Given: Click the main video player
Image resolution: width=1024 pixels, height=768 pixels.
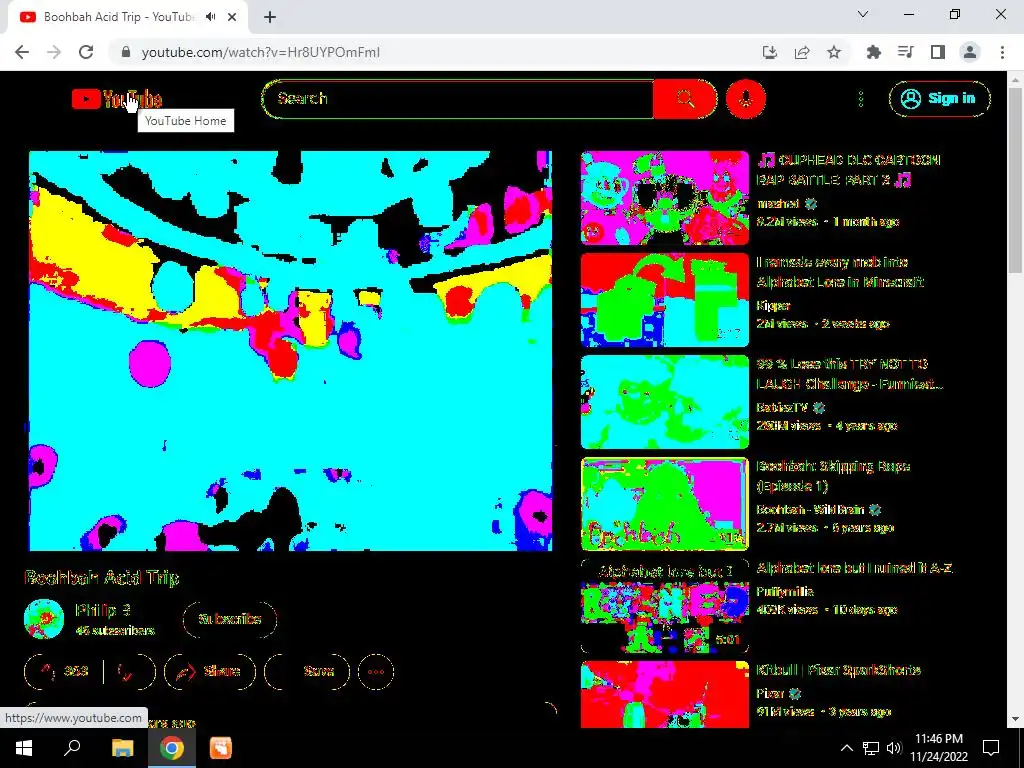Looking at the screenshot, I should [x=291, y=351].
